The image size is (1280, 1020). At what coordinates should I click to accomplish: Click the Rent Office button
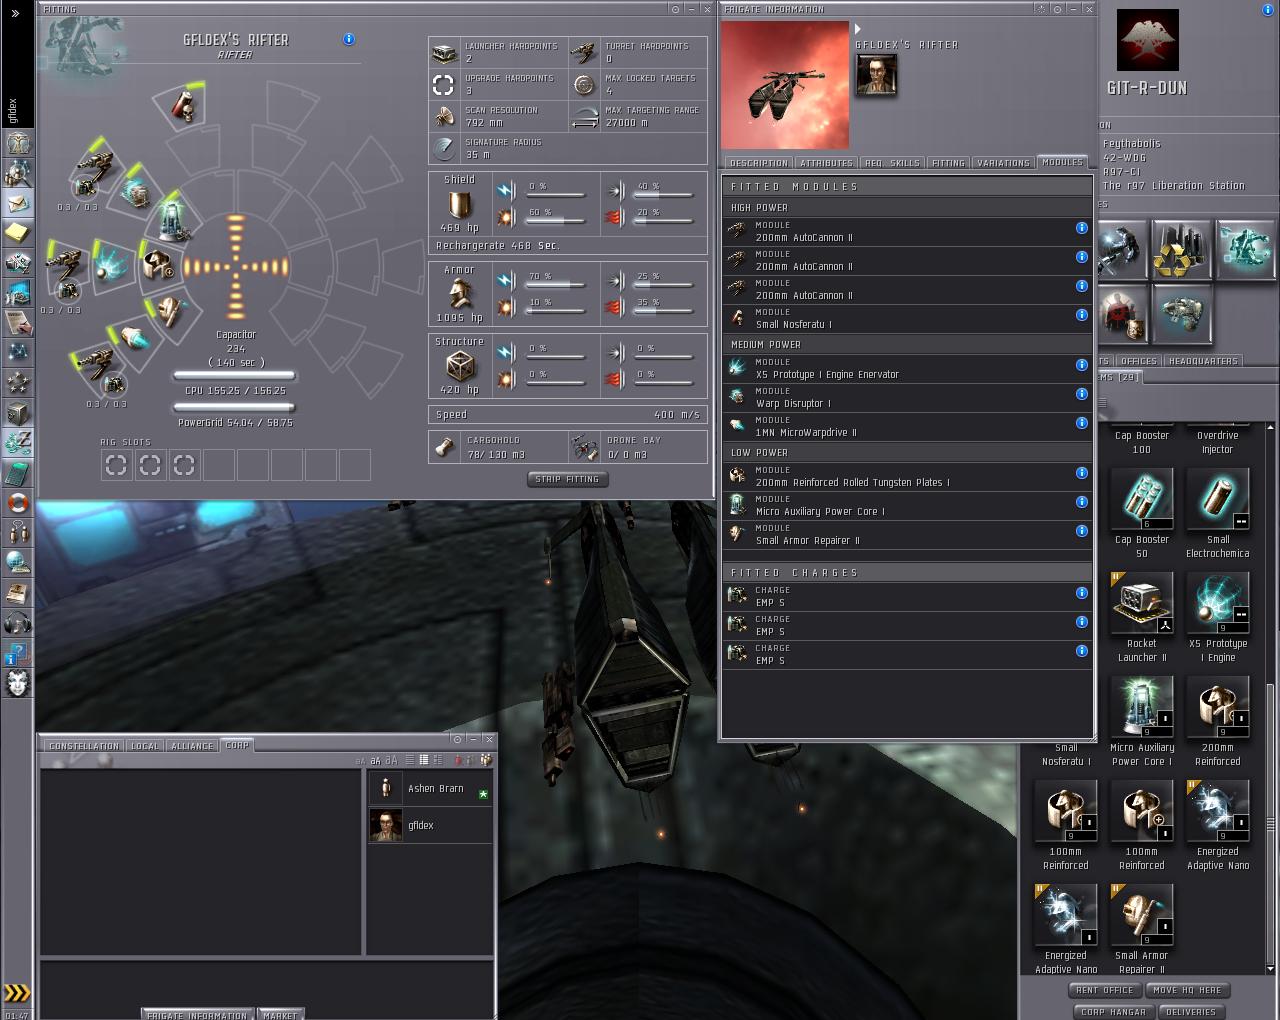coord(1105,991)
